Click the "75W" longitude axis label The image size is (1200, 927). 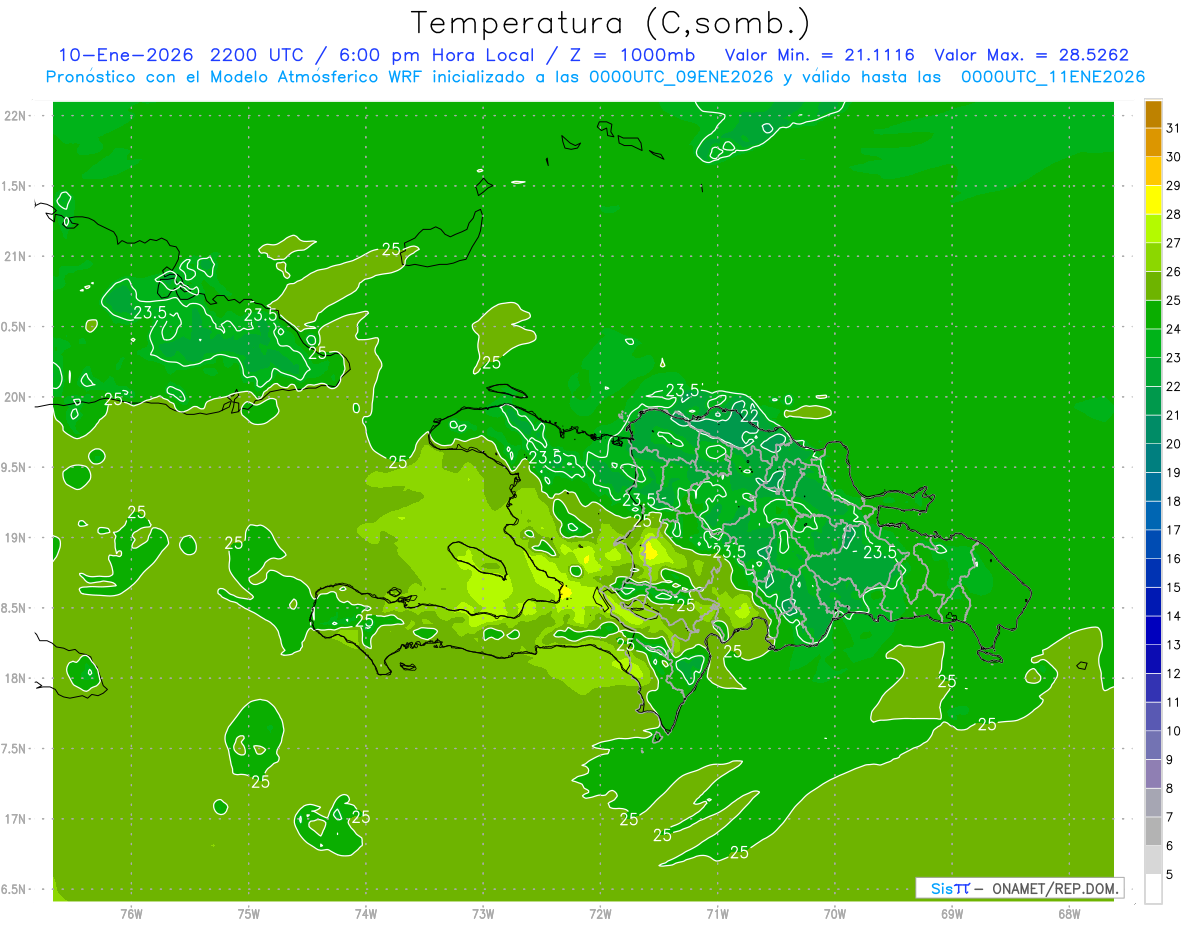point(248,914)
